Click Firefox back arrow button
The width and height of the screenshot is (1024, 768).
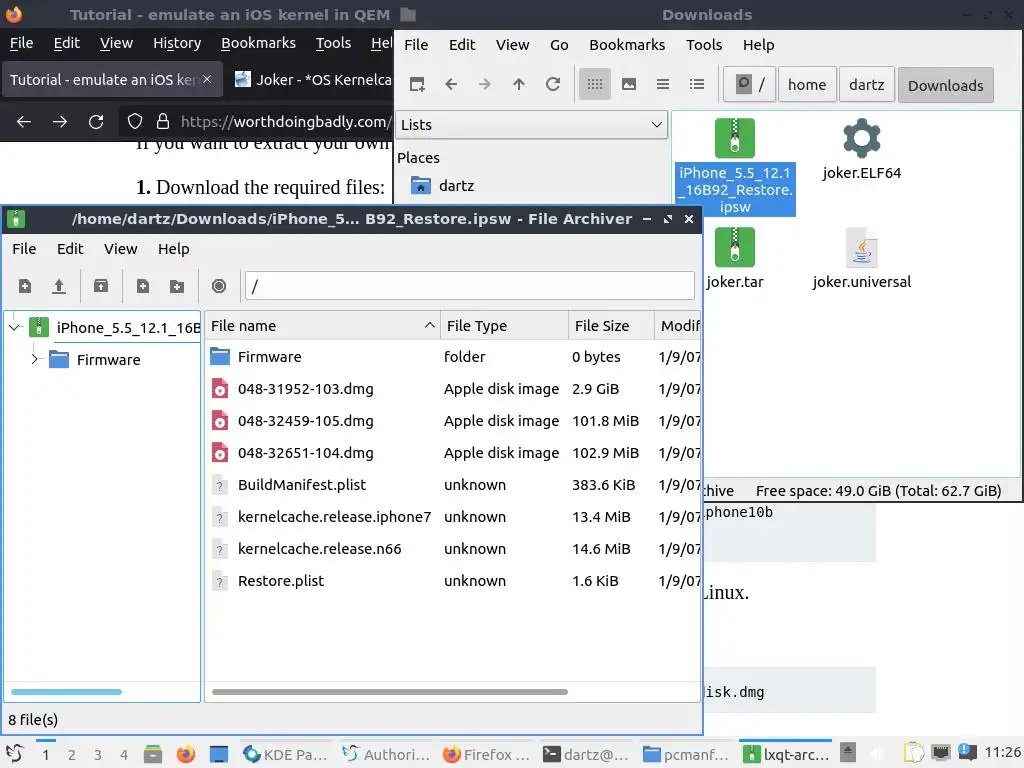point(24,121)
